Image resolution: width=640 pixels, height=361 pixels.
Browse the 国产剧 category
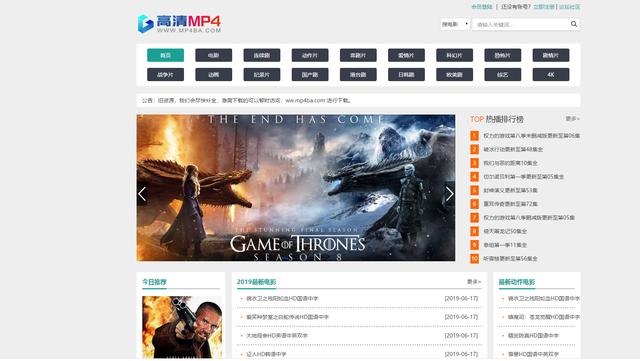point(310,75)
